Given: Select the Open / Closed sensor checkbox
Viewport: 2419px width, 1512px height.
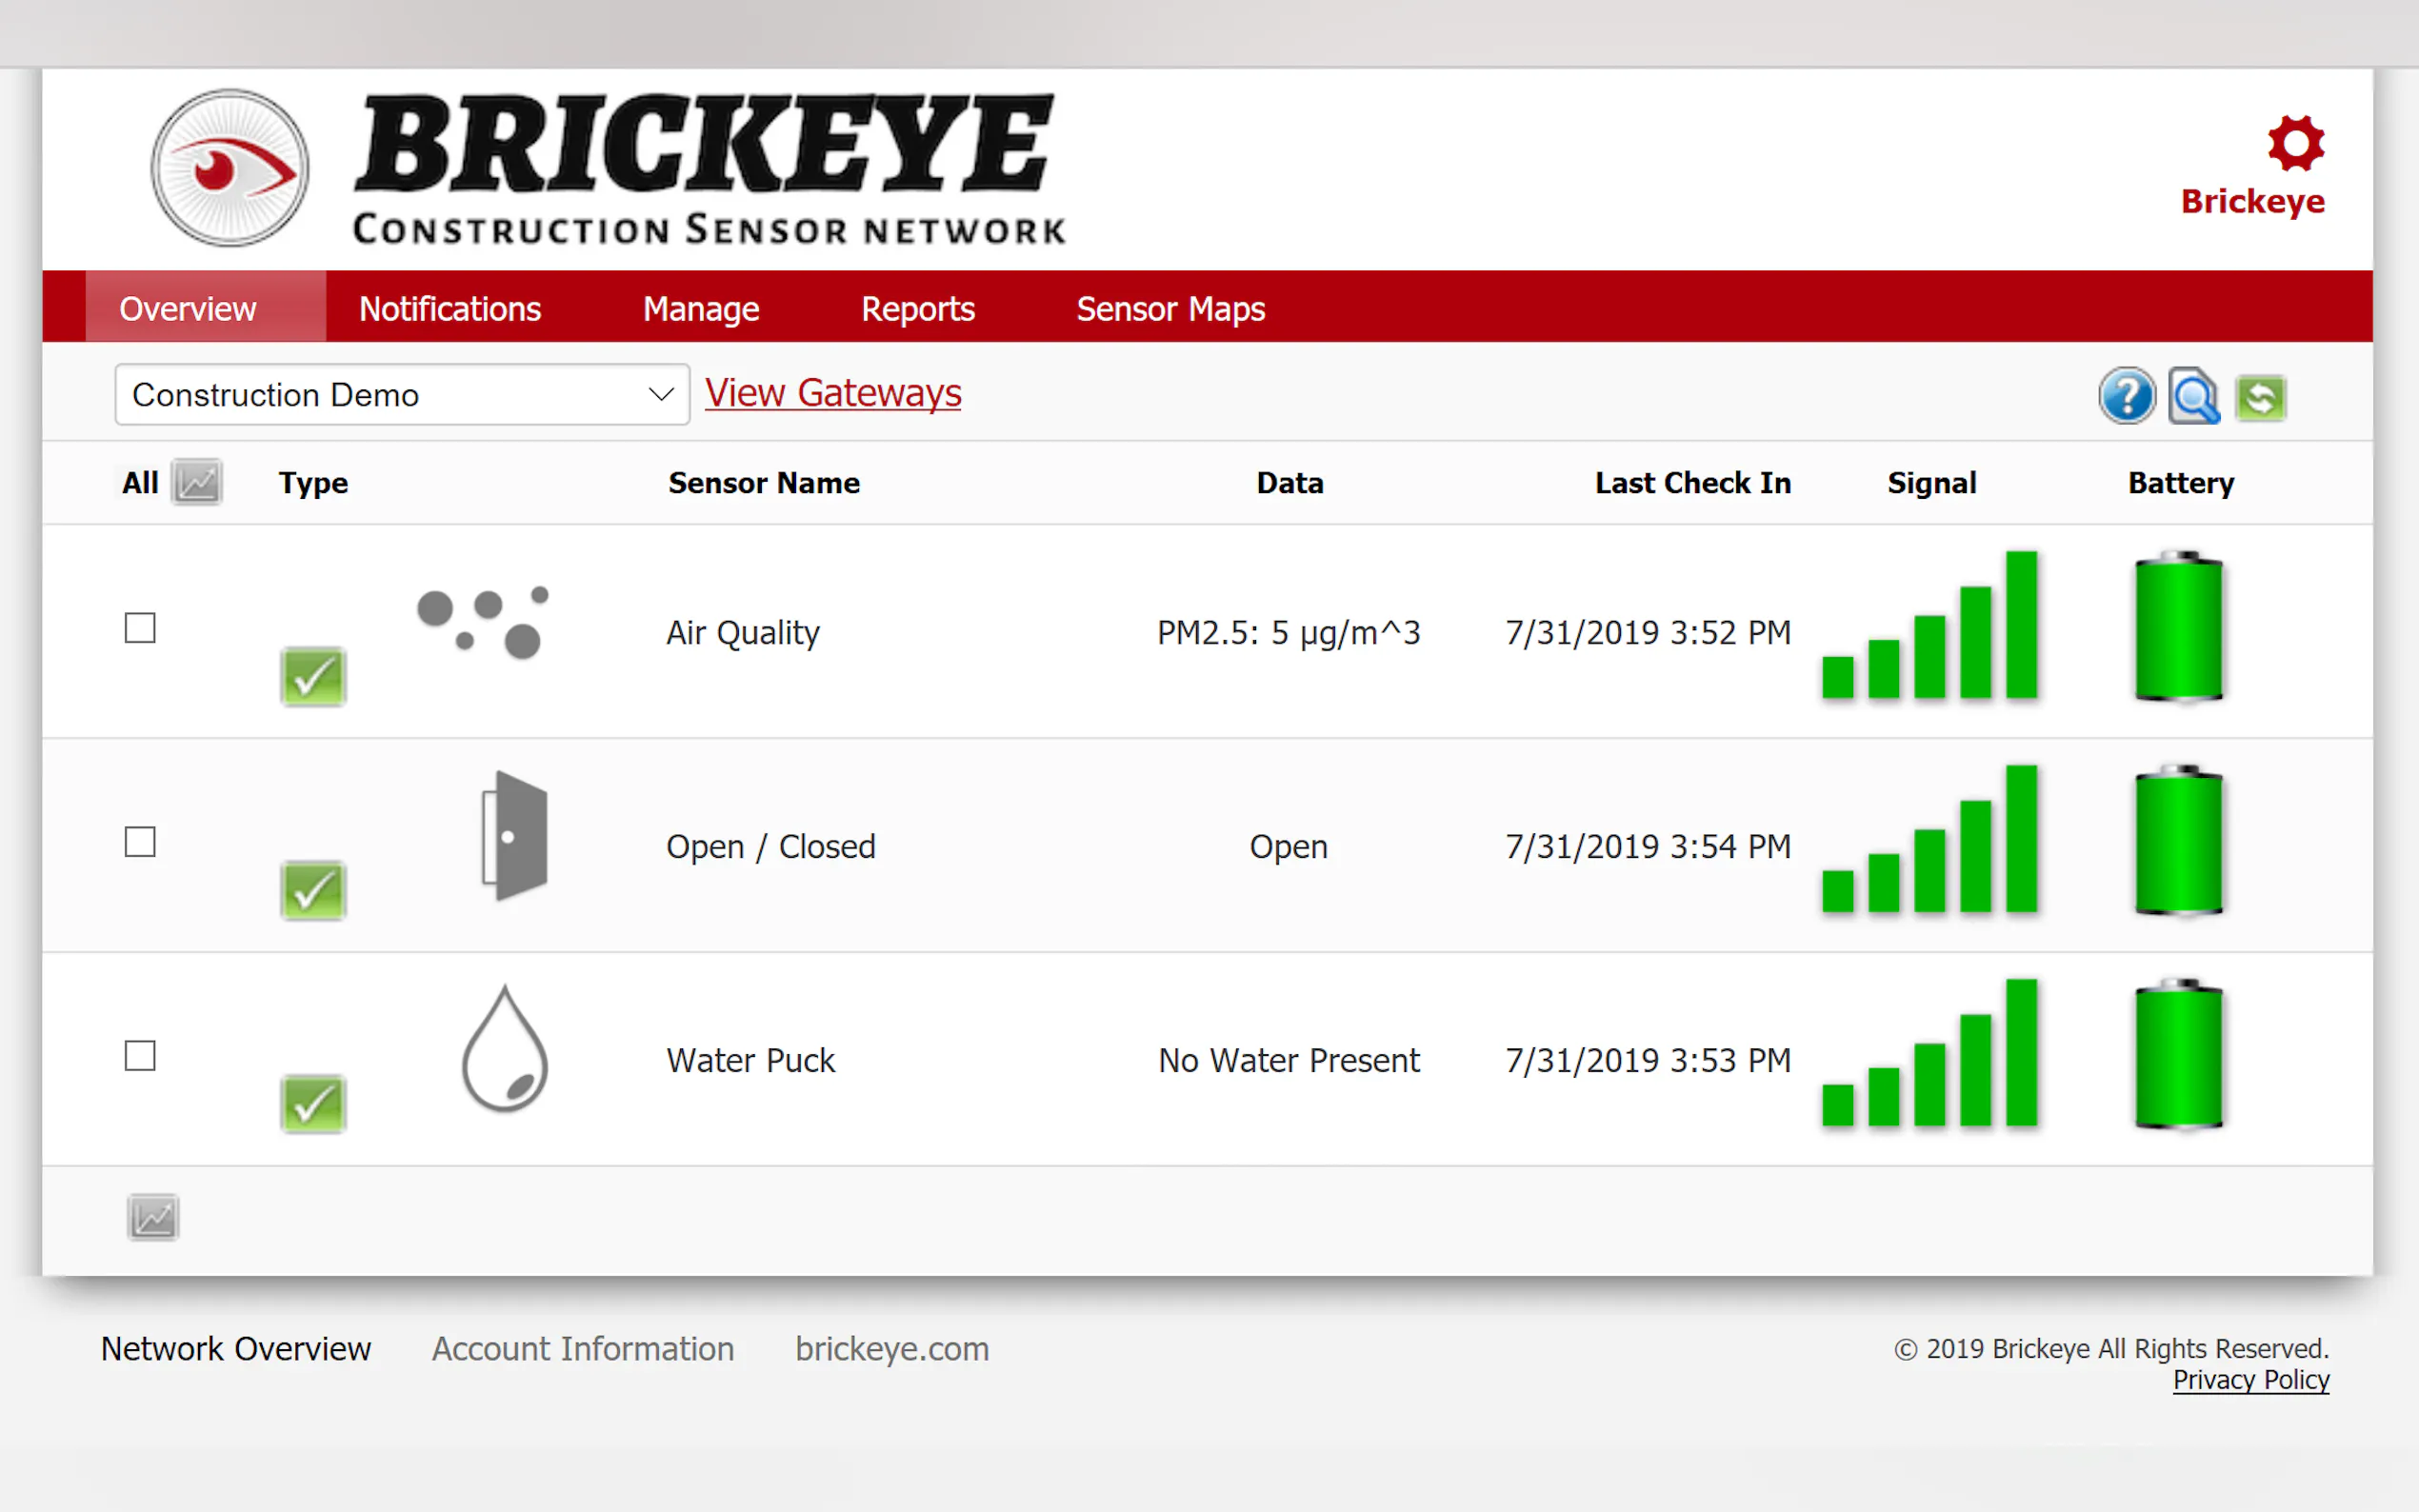Looking at the screenshot, I should 140,842.
